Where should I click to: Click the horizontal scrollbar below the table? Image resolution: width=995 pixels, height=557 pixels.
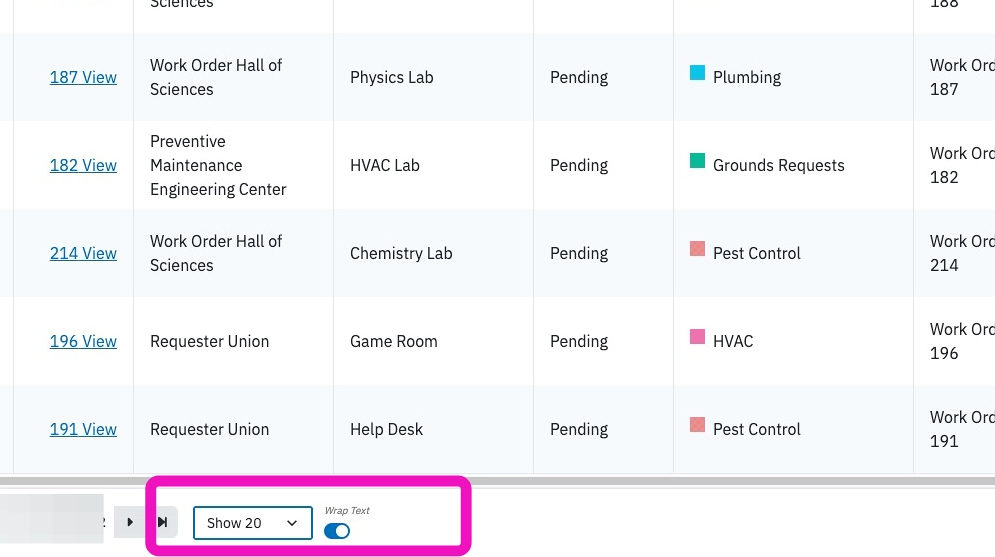(498, 481)
